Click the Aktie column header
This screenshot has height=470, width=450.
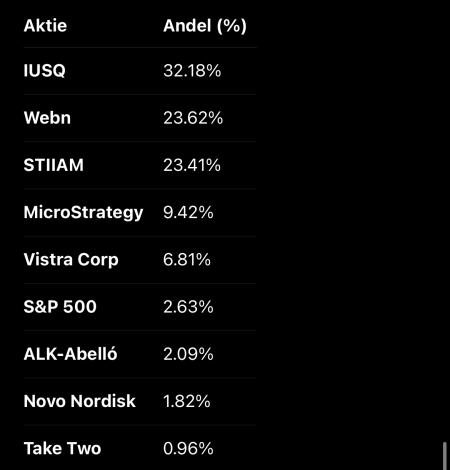pyautogui.click(x=45, y=26)
